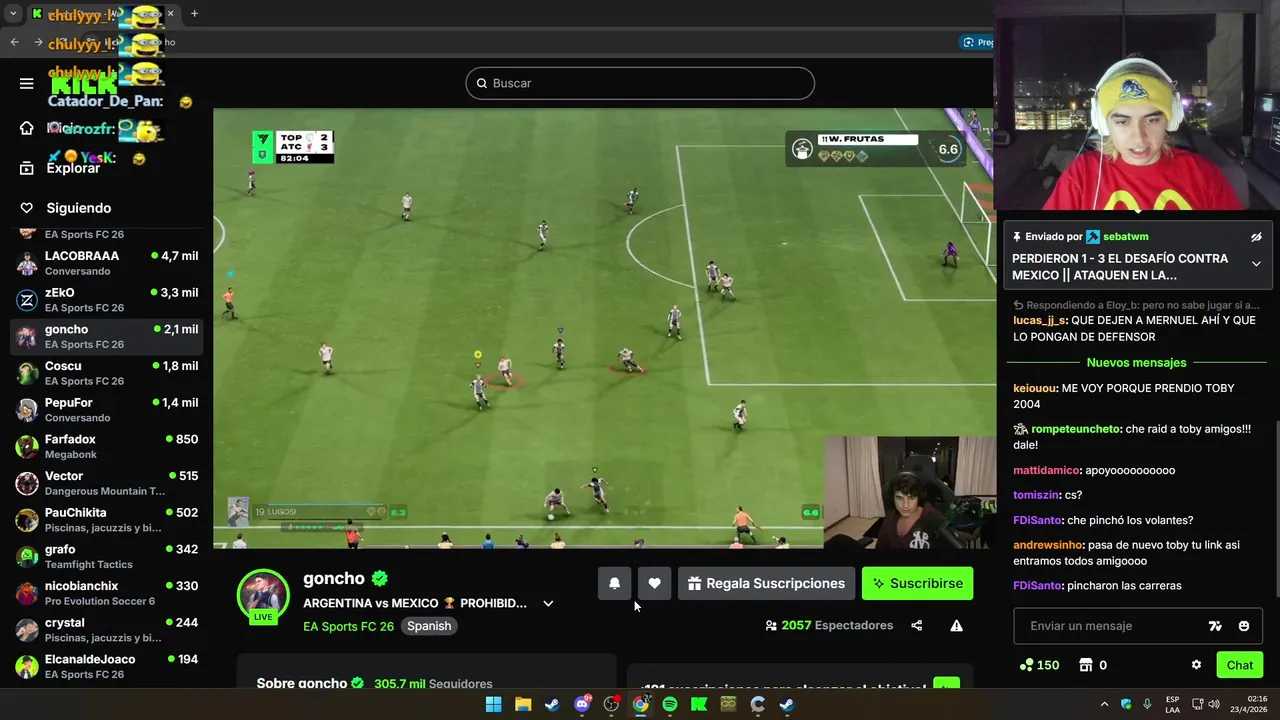Click the andrewsinho username in chat
Viewport: 1280px width, 720px height.
coord(1048,545)
